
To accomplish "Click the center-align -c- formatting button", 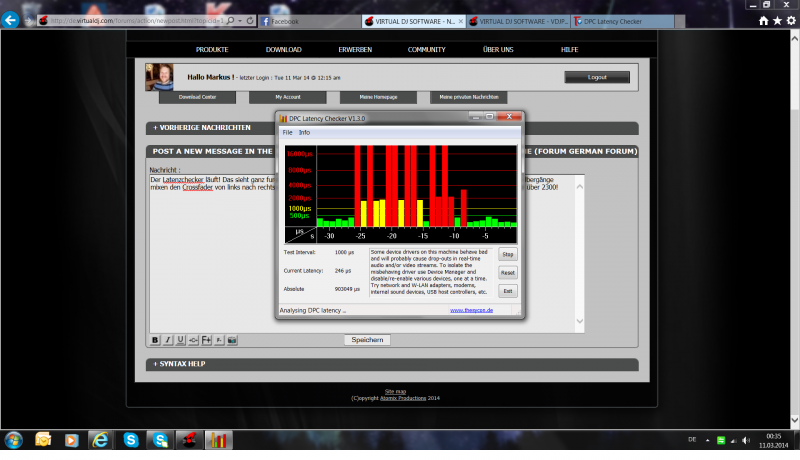I will (193, 340).
